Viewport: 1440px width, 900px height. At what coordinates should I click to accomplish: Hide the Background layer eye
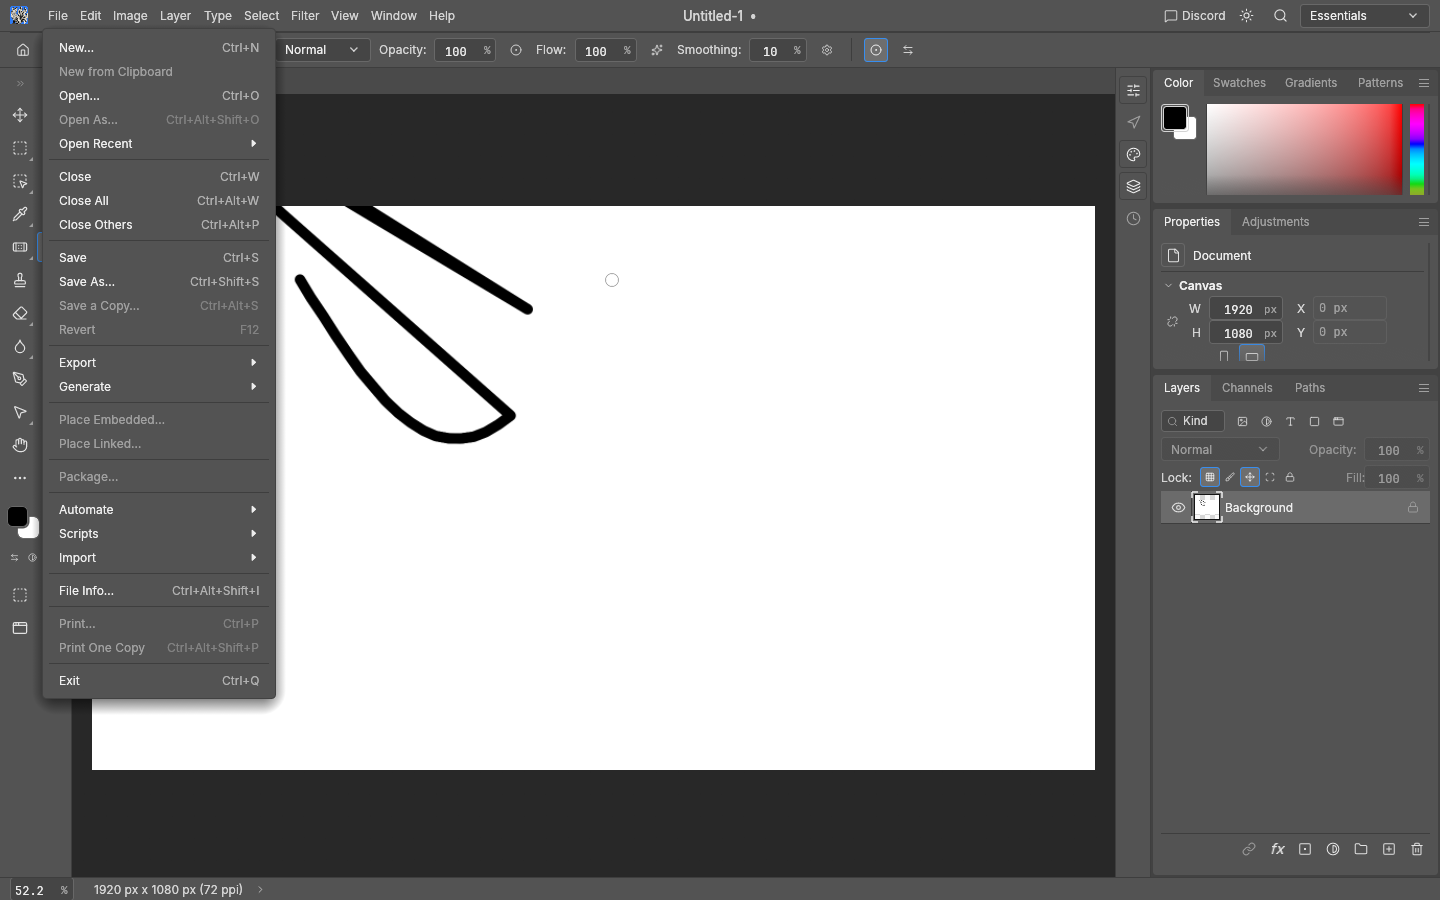pos(1178,508)
